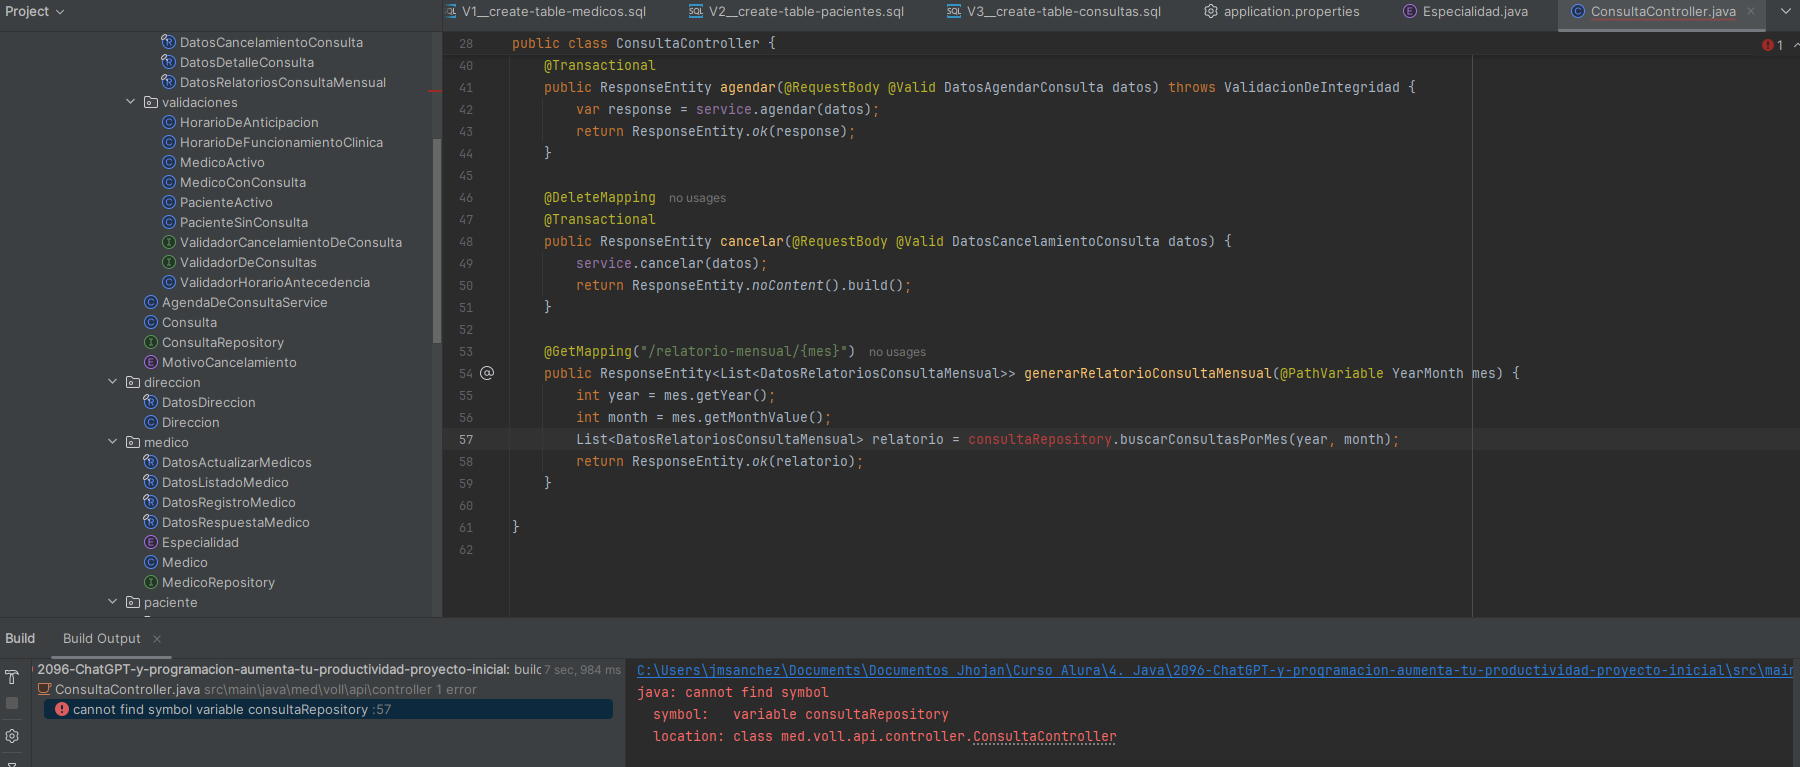
Task: Open DatosCancelamientoConsulta record file
Action: coord(271,42)
